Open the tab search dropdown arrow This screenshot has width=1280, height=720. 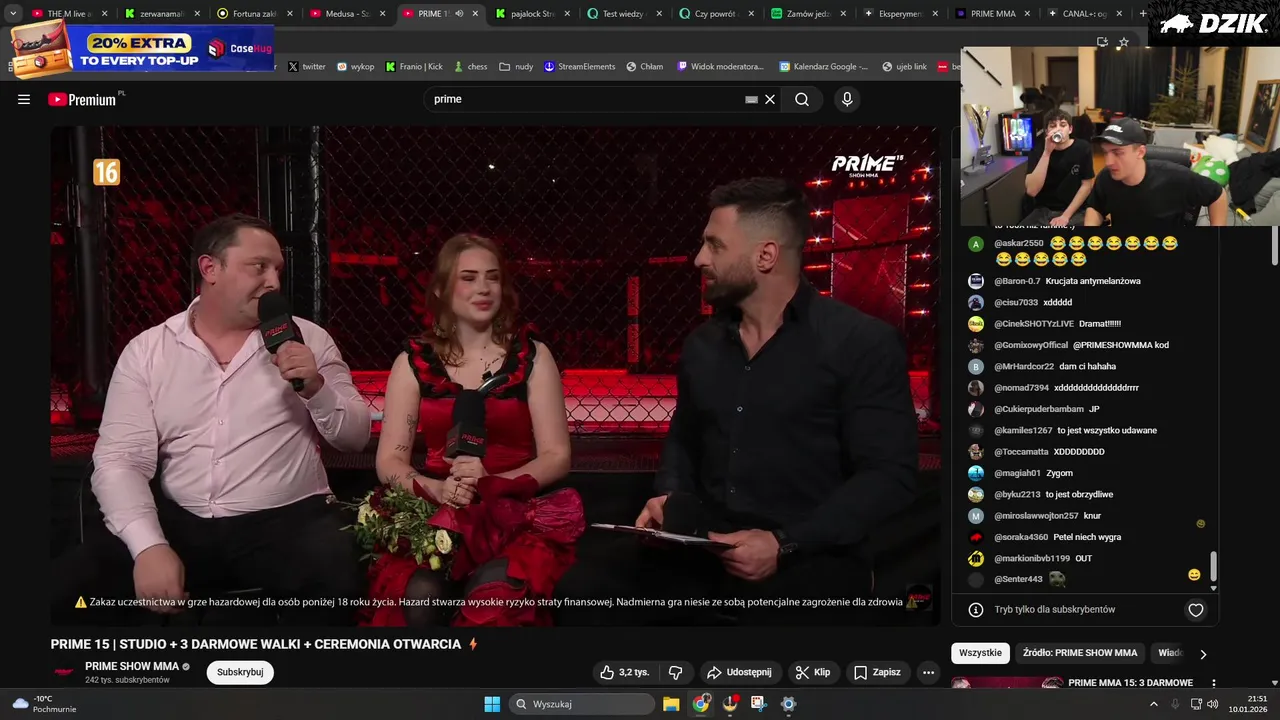coord(13,14)
